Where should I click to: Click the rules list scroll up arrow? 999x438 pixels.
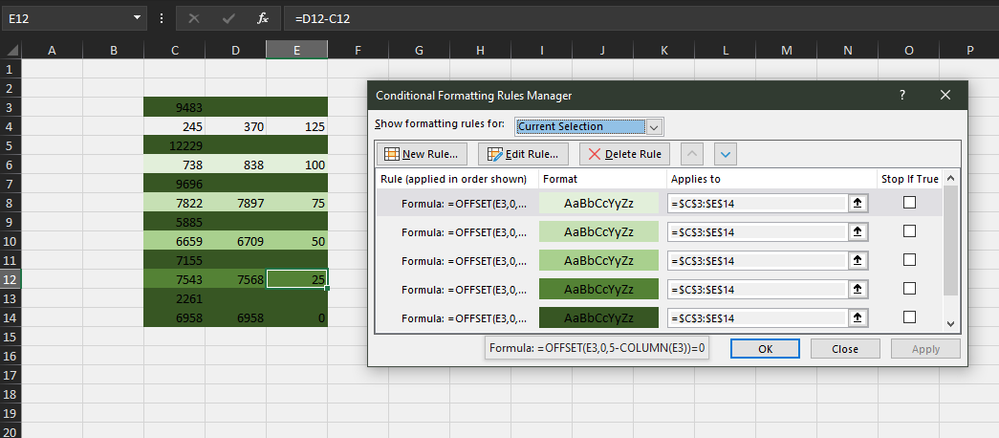click(x=951, y=179)
